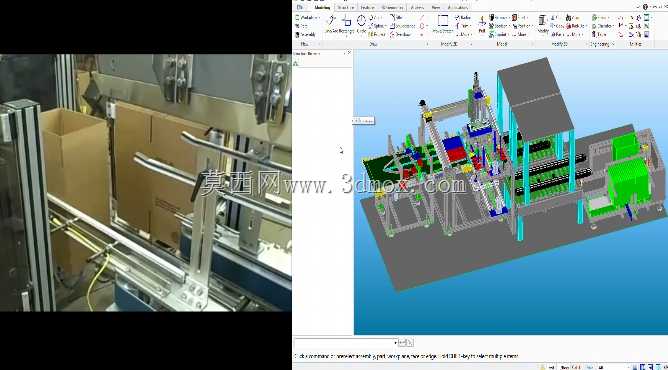
Task: Activate the Pull tool in Model group
Action: (x=482, y=25)
